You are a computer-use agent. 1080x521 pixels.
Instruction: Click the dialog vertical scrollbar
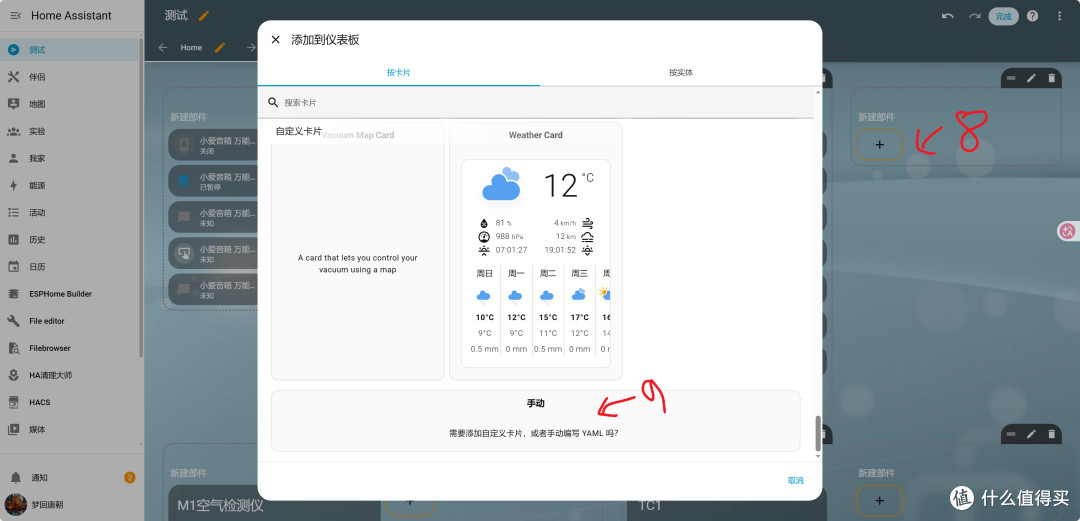(818, 433)
